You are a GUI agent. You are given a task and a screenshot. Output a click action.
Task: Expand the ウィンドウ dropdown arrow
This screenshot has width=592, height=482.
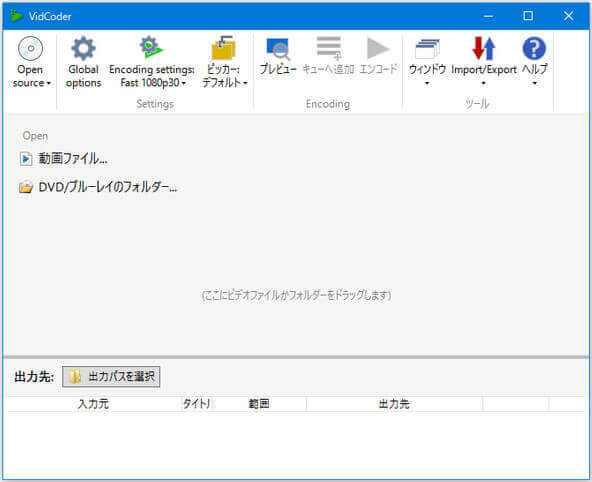(427, 83)
